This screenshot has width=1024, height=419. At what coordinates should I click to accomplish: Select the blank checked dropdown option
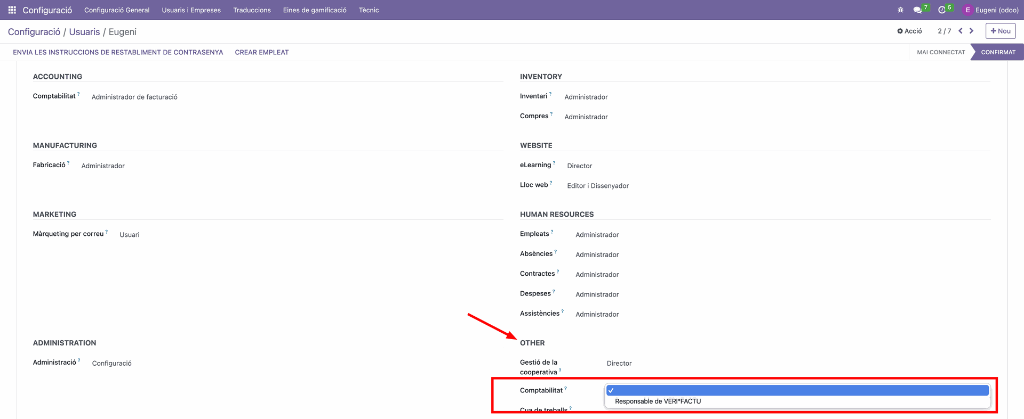(797, 390)
